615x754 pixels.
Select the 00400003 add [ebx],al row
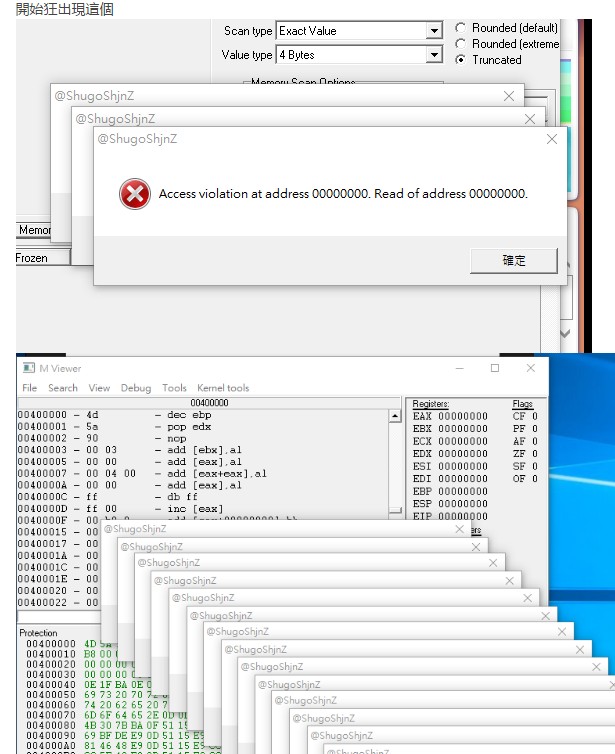click(203, 450)
